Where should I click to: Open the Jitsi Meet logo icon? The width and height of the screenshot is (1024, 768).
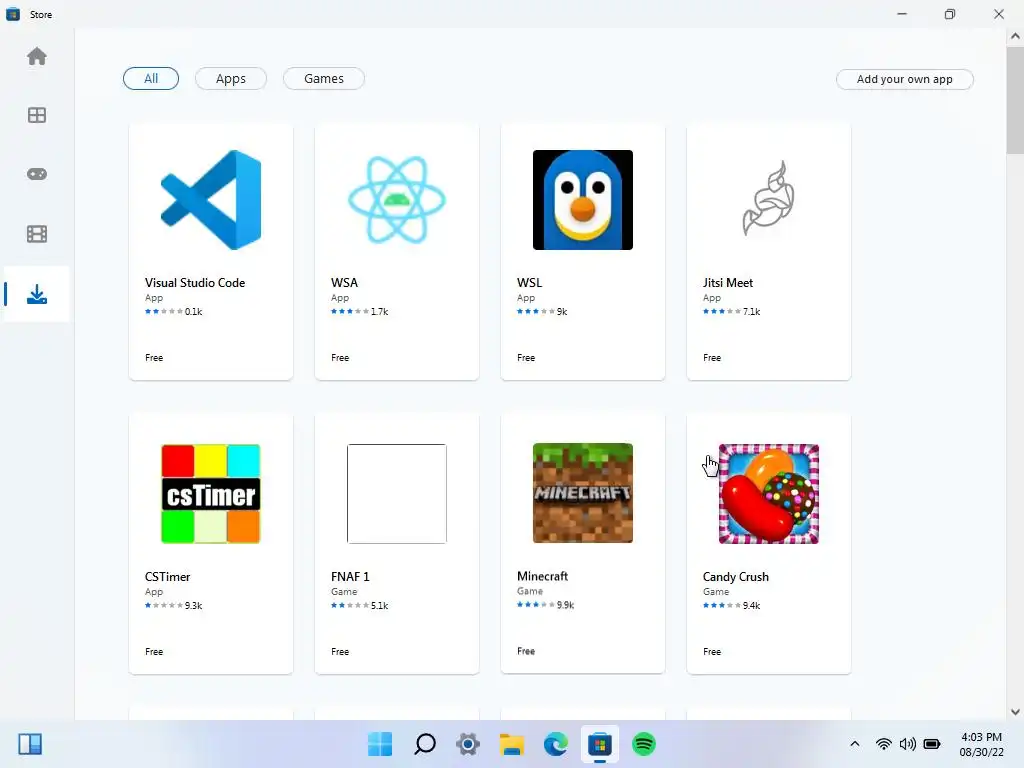(769, 198)
